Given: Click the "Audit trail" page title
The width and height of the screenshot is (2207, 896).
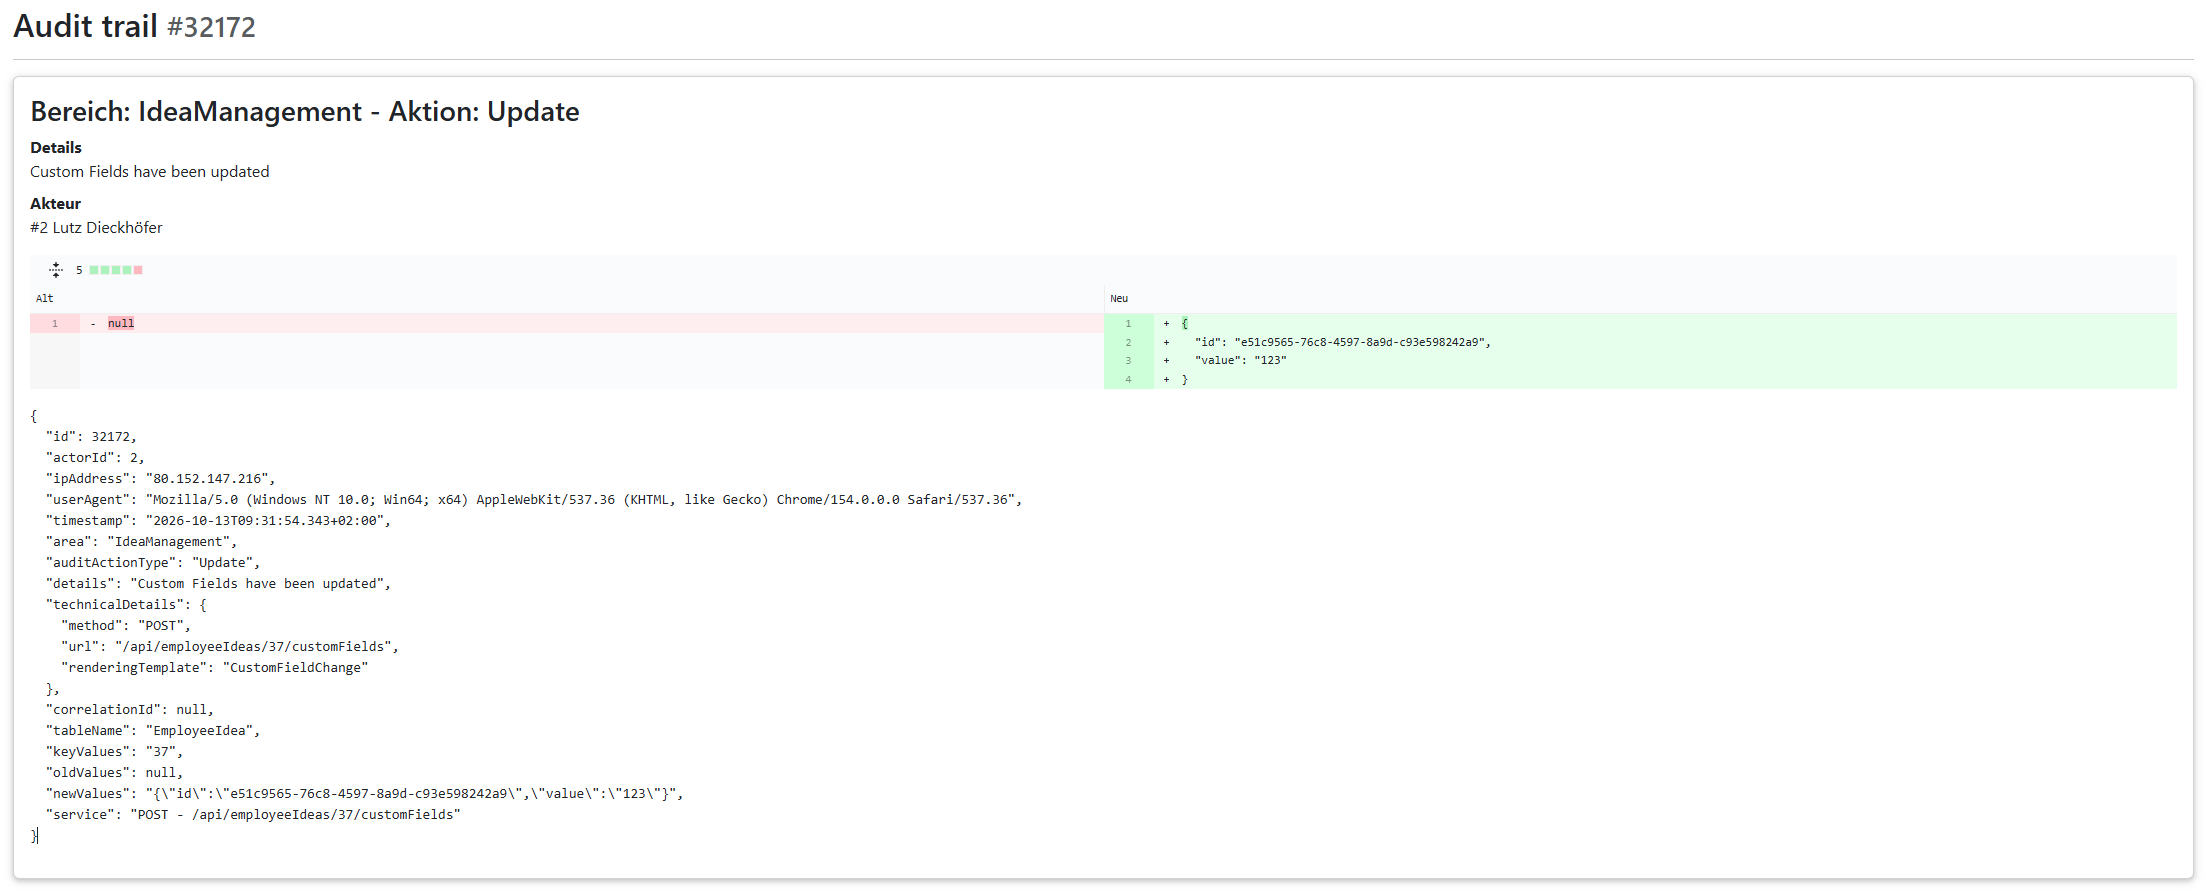Looking at the screenshot, I should tap(85, 26).
